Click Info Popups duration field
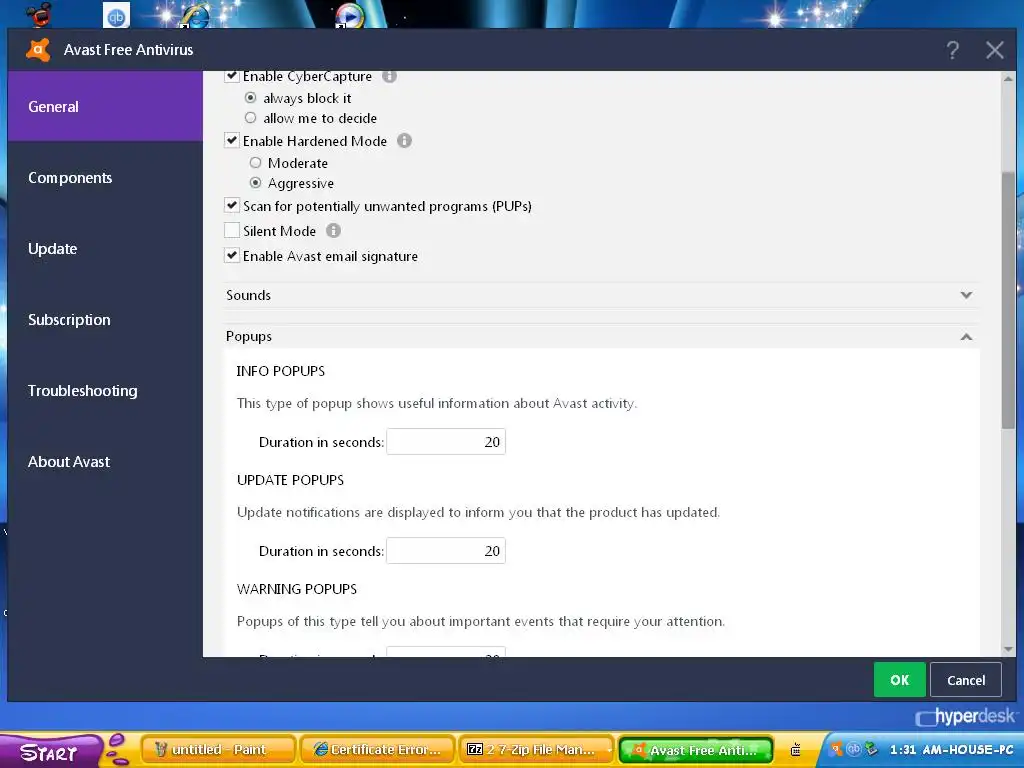This screenshot has height=768, width=1024. 446,442
